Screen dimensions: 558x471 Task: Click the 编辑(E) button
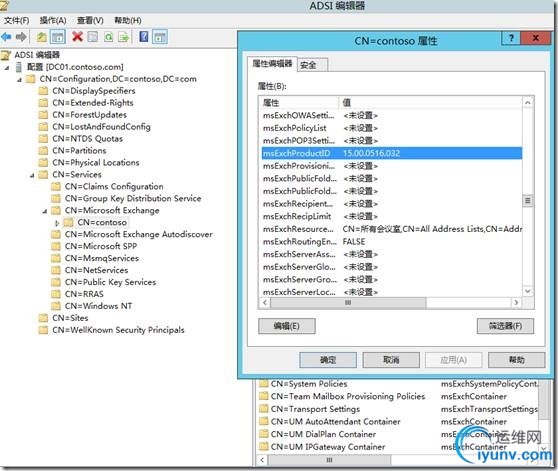click(x=287, y=326)
